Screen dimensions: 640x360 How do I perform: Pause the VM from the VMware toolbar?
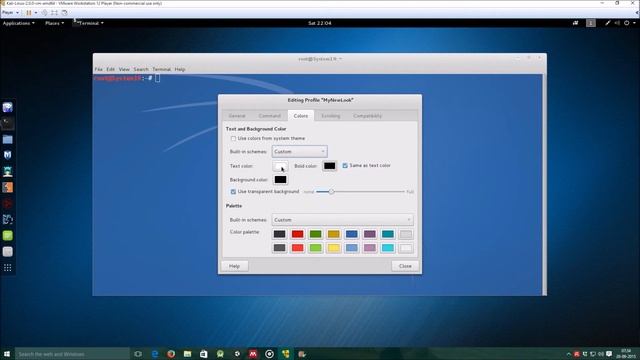click(x=29, y=13)
